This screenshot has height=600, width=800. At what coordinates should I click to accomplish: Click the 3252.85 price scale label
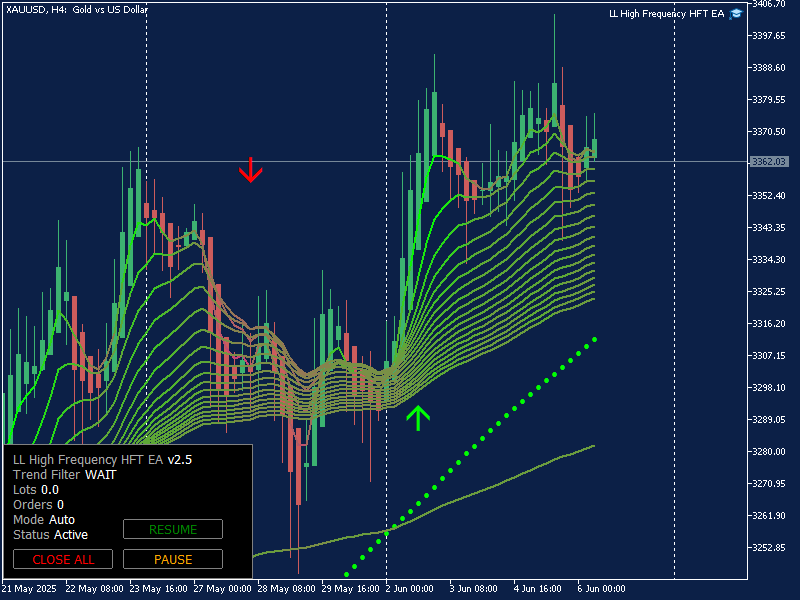pyautogui.click(x=769, y=547)
